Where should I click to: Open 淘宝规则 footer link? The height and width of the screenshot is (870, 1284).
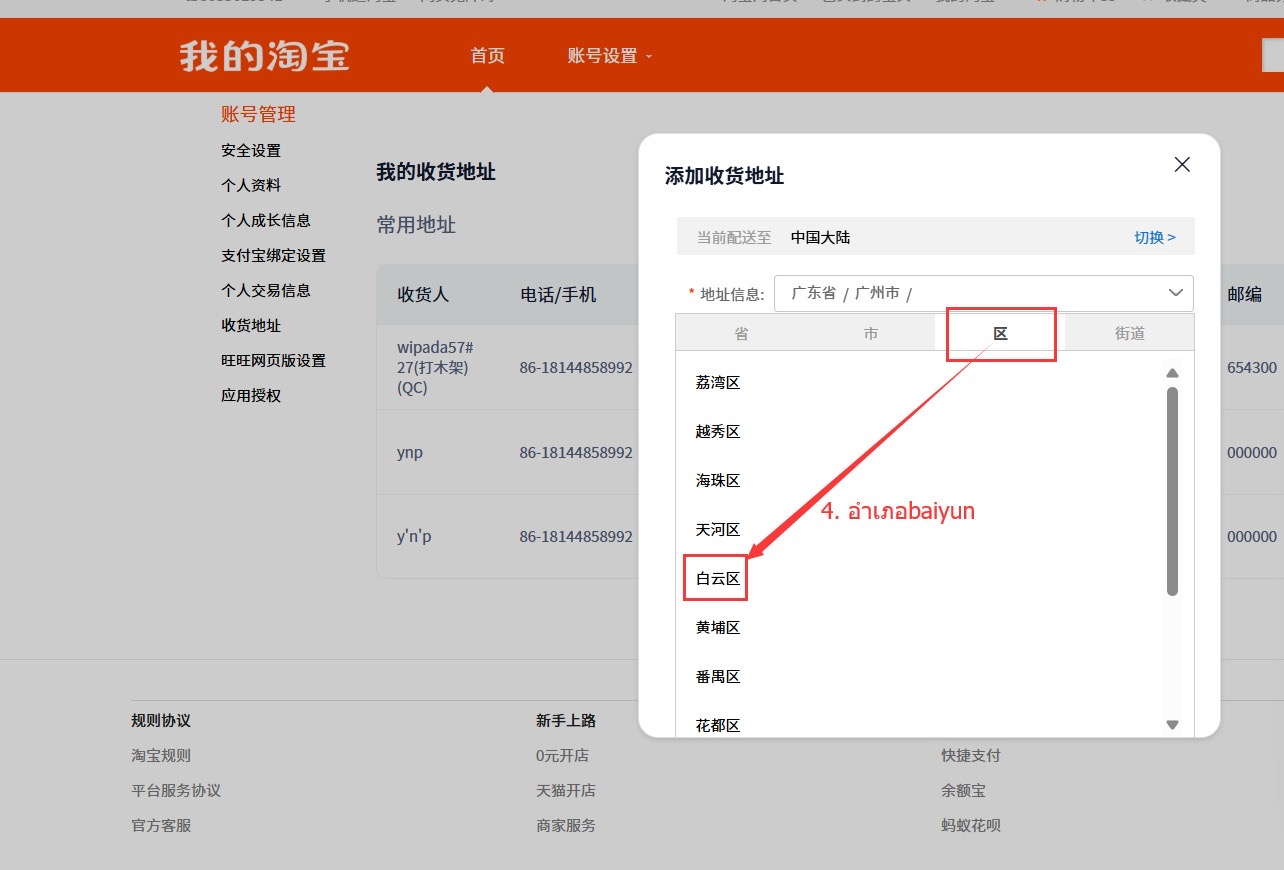(161, 755)
